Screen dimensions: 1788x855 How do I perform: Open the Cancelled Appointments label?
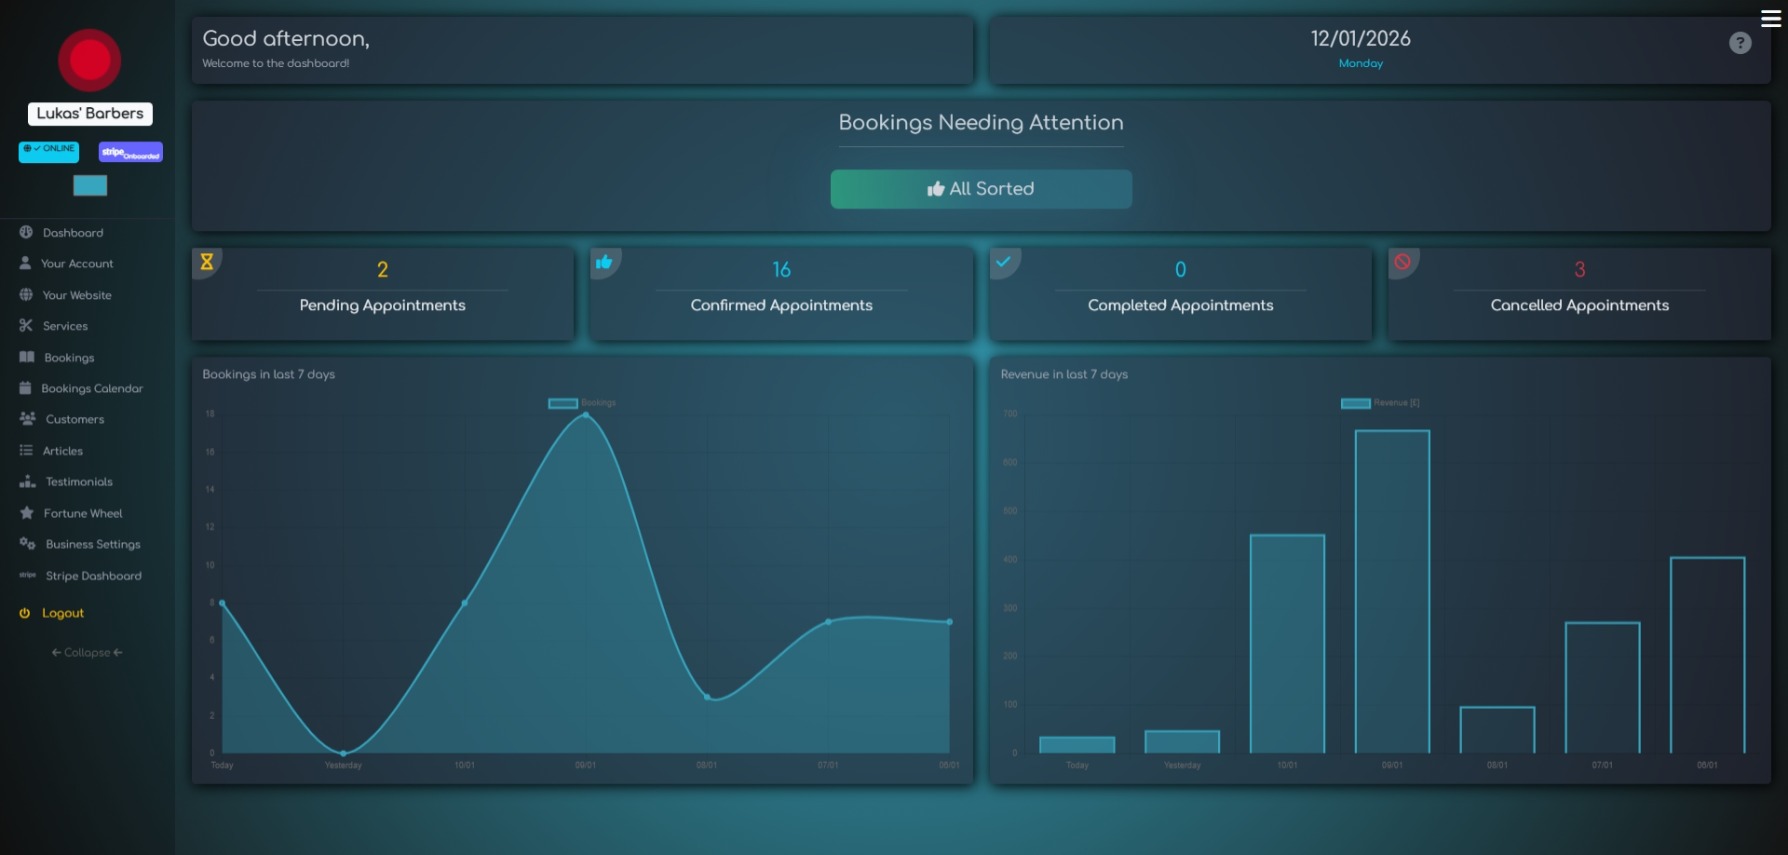[x=1580, y=305]
